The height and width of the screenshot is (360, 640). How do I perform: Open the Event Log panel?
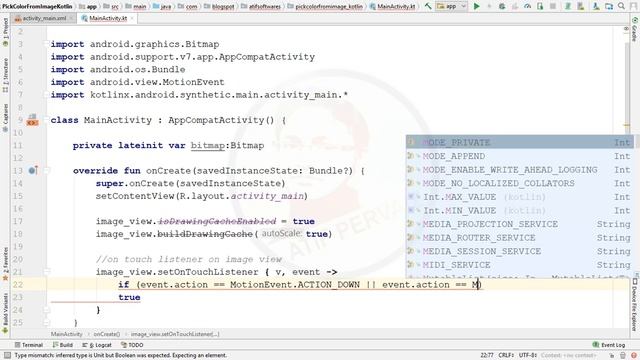point(609,345)
